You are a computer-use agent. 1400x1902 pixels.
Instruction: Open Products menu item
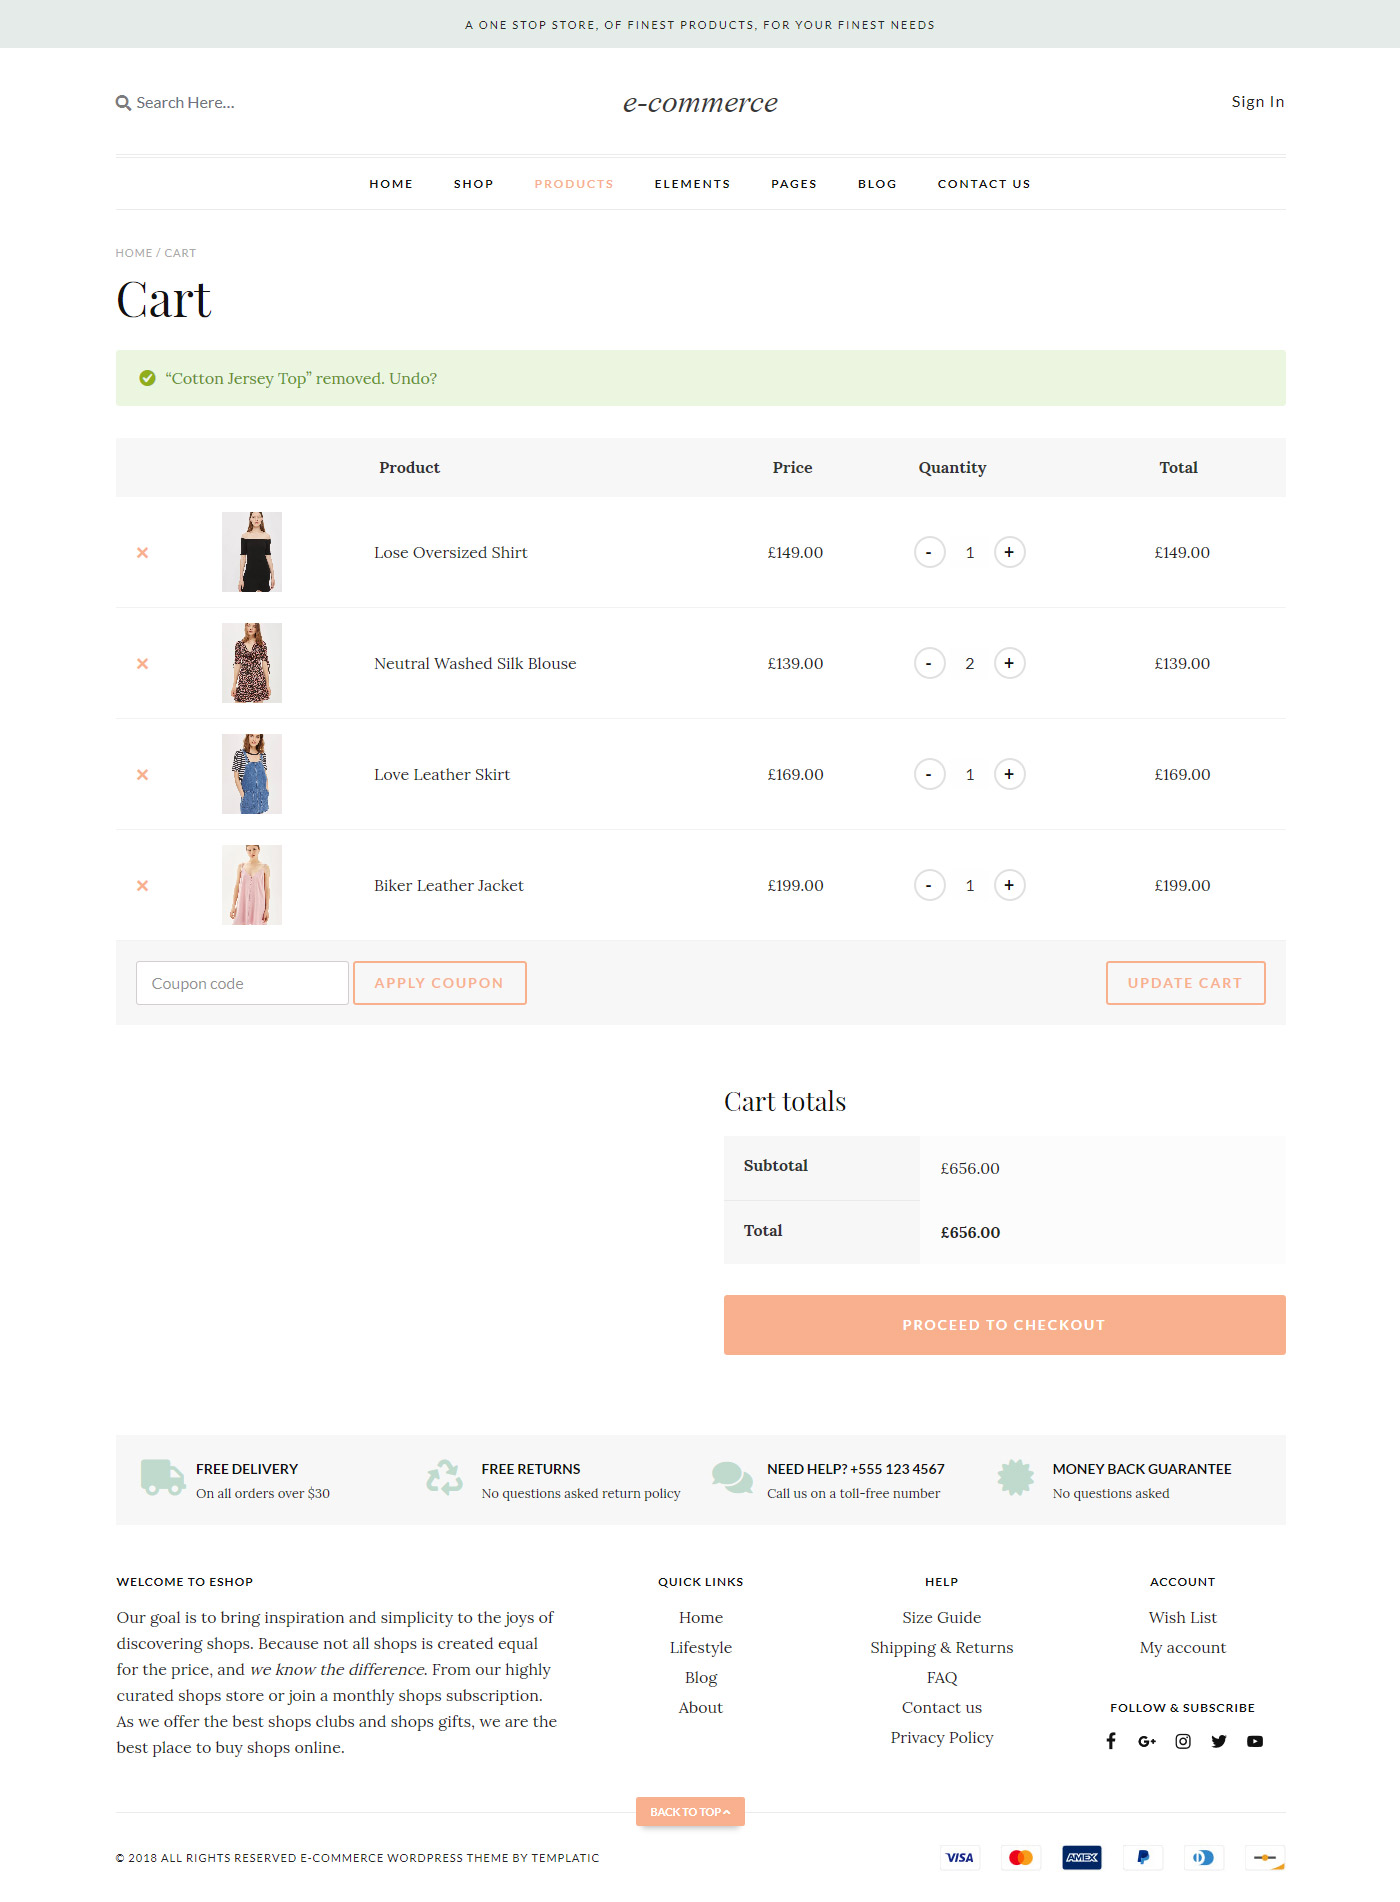[574, 184]
